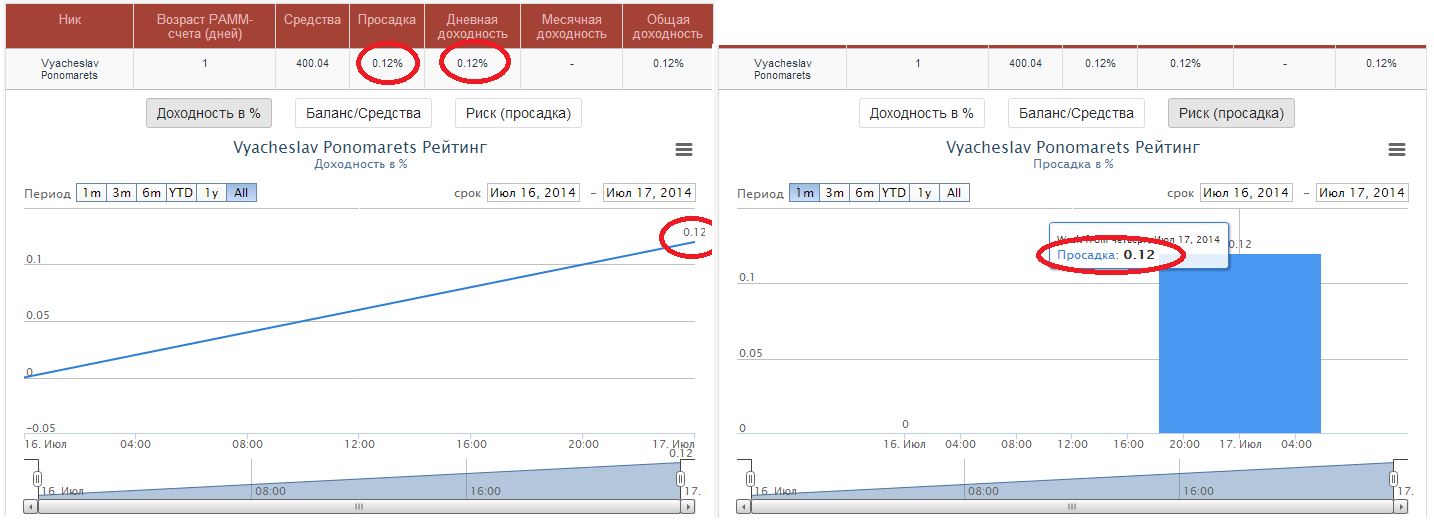Open the left chart hamburger menu
Viewport: 1434px width, 524px height.
tap(684, 149)
